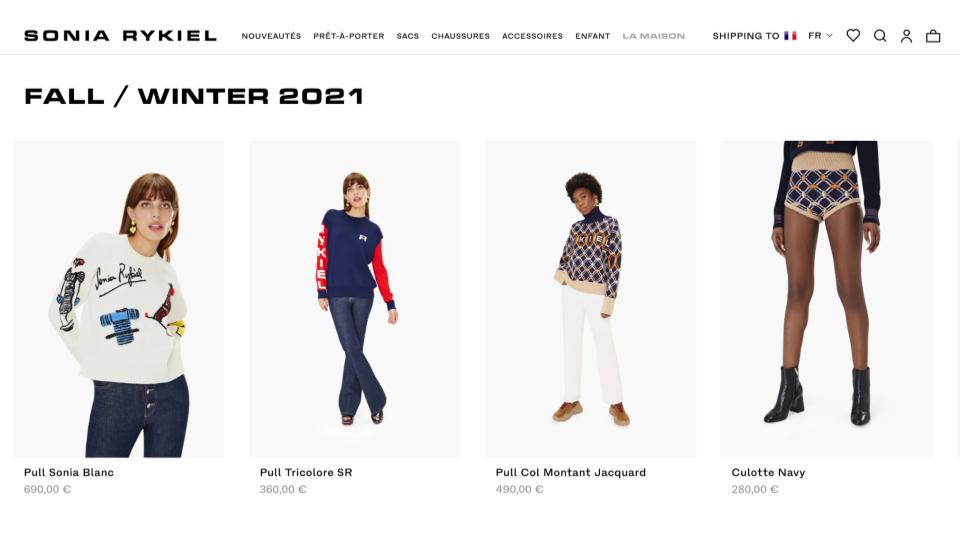Click the Culotte Navy product name
Viewport: 960px width, 540px height.
[x=768, y=472]
